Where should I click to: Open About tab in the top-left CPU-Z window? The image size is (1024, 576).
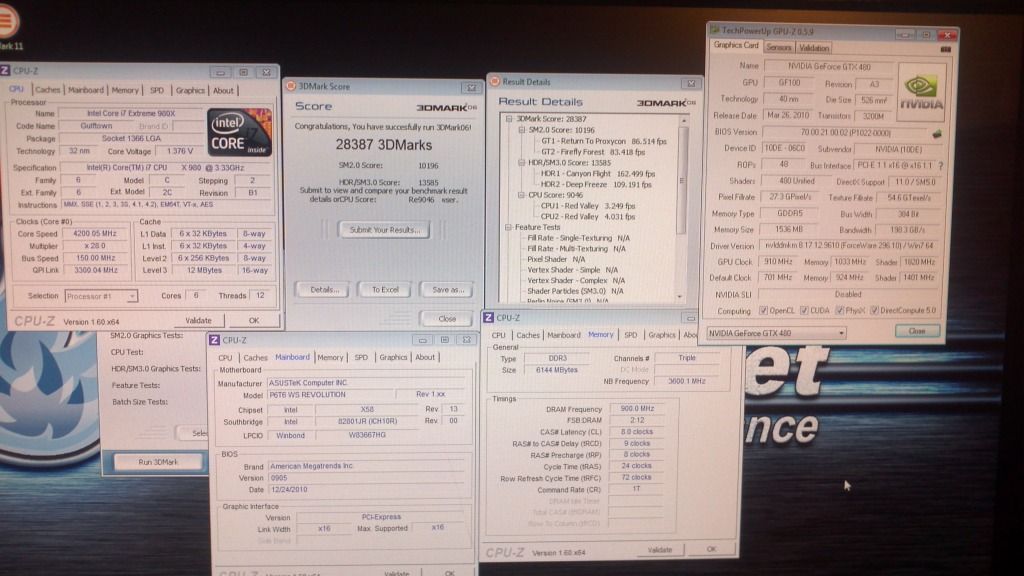pyautogui.click(x=223, y=91)
